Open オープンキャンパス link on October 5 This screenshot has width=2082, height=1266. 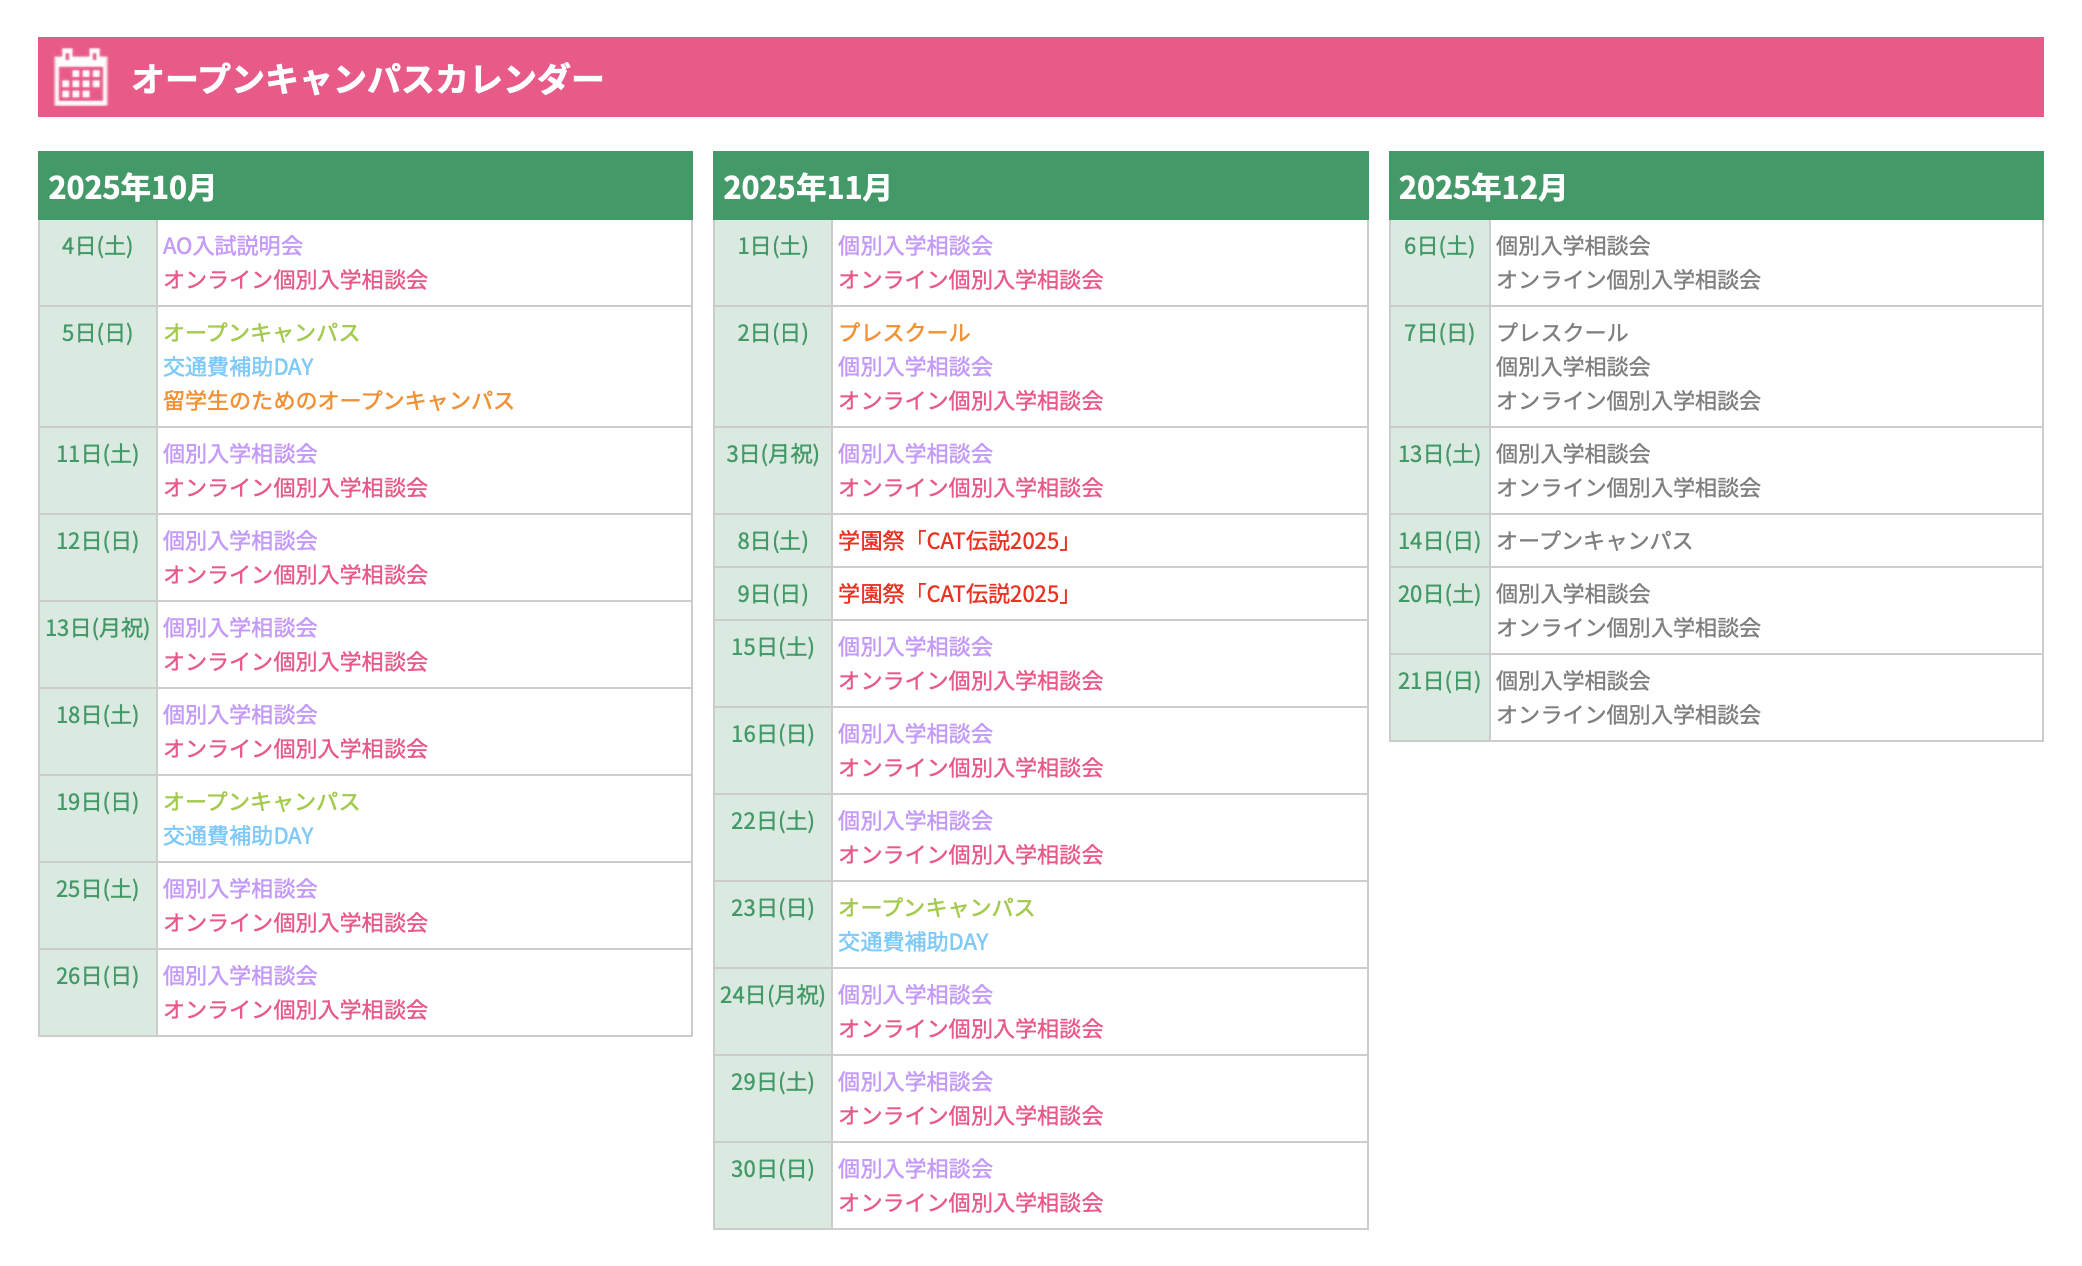[260, 333]
